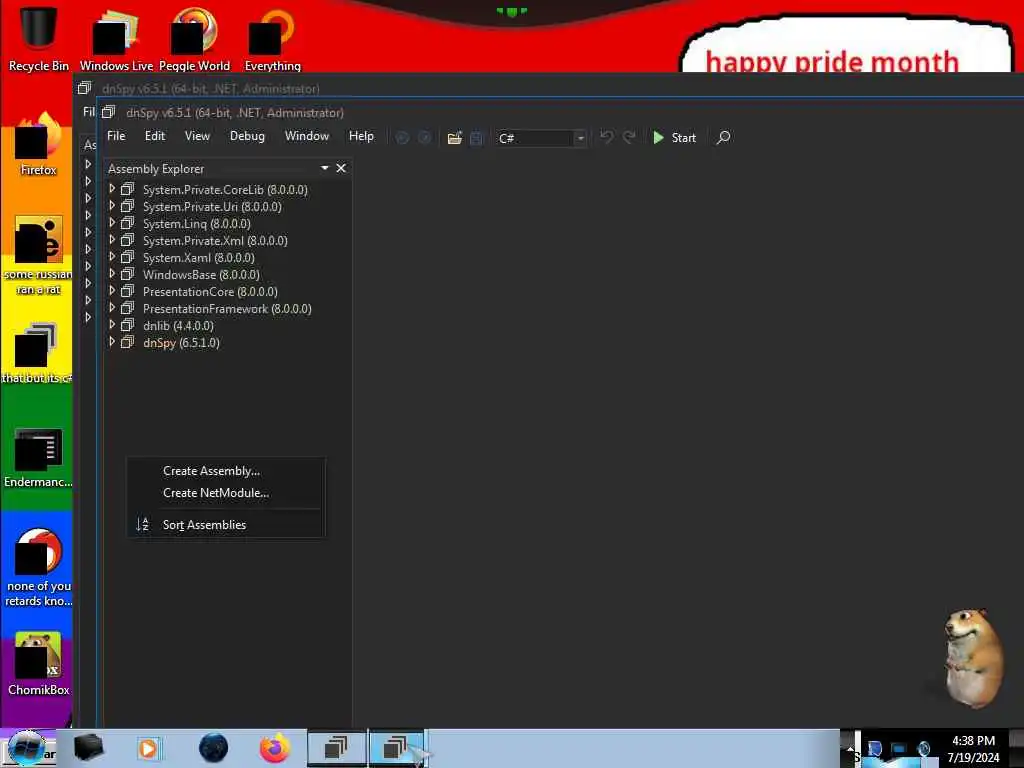The width and height of the screenshot is (1024, 768).
Task: Open Firefox from the taskbar
Action: (275, 748)
